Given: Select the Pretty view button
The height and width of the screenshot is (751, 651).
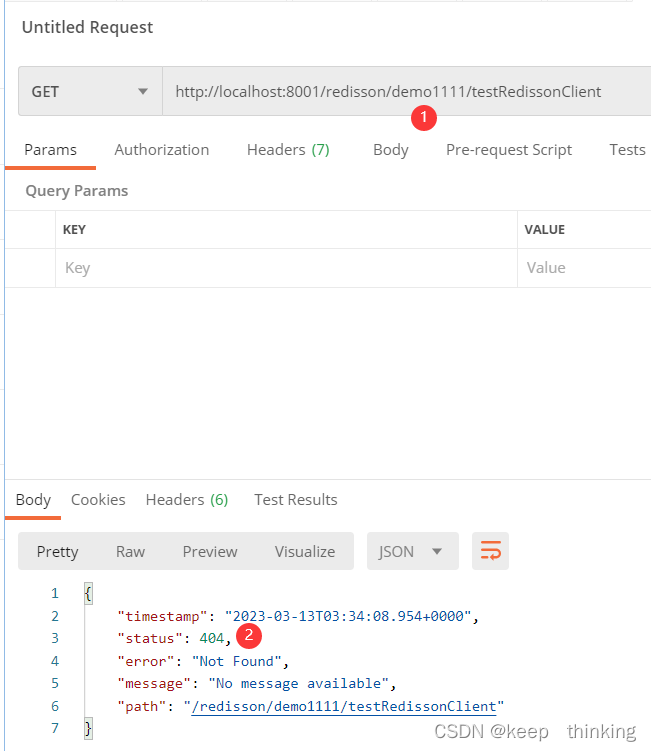Looking at the screenshot, I should (57, 552).
